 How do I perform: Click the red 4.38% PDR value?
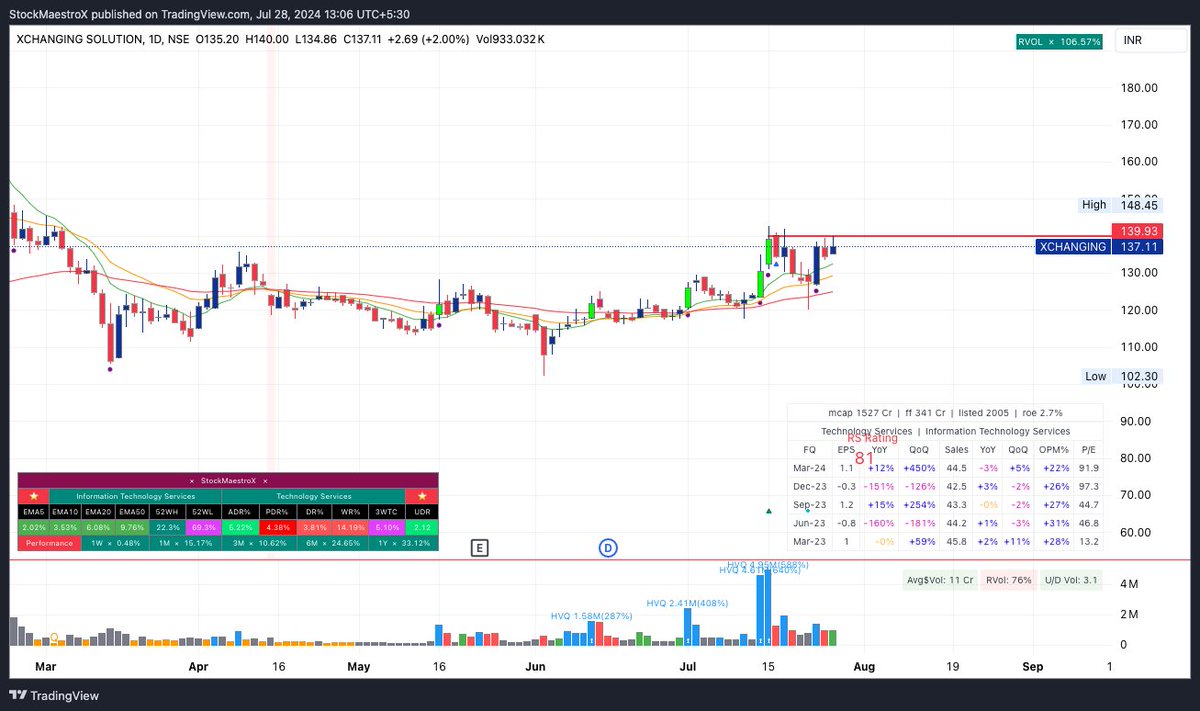point(276,527)
